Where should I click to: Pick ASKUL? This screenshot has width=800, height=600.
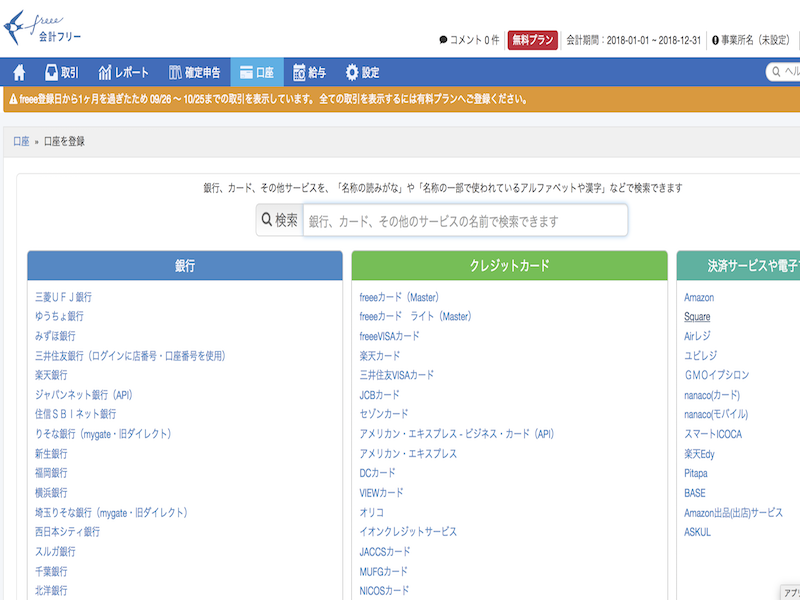[697, 532]
